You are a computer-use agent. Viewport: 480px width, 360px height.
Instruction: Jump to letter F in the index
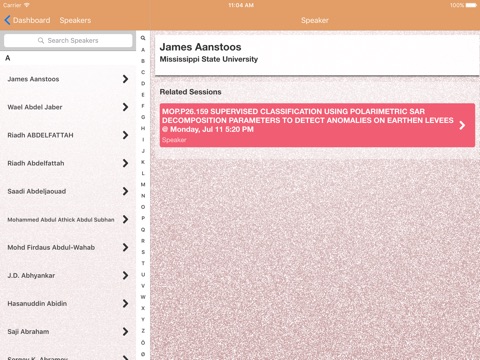tap(143, 106)
